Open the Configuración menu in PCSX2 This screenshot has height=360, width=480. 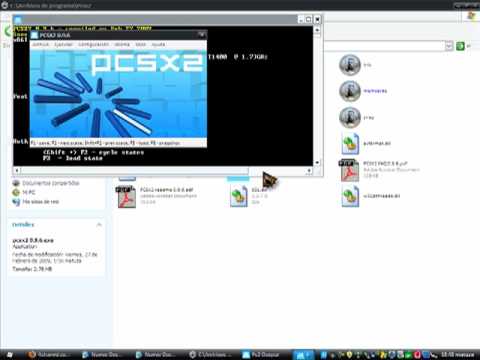[93, 44]
